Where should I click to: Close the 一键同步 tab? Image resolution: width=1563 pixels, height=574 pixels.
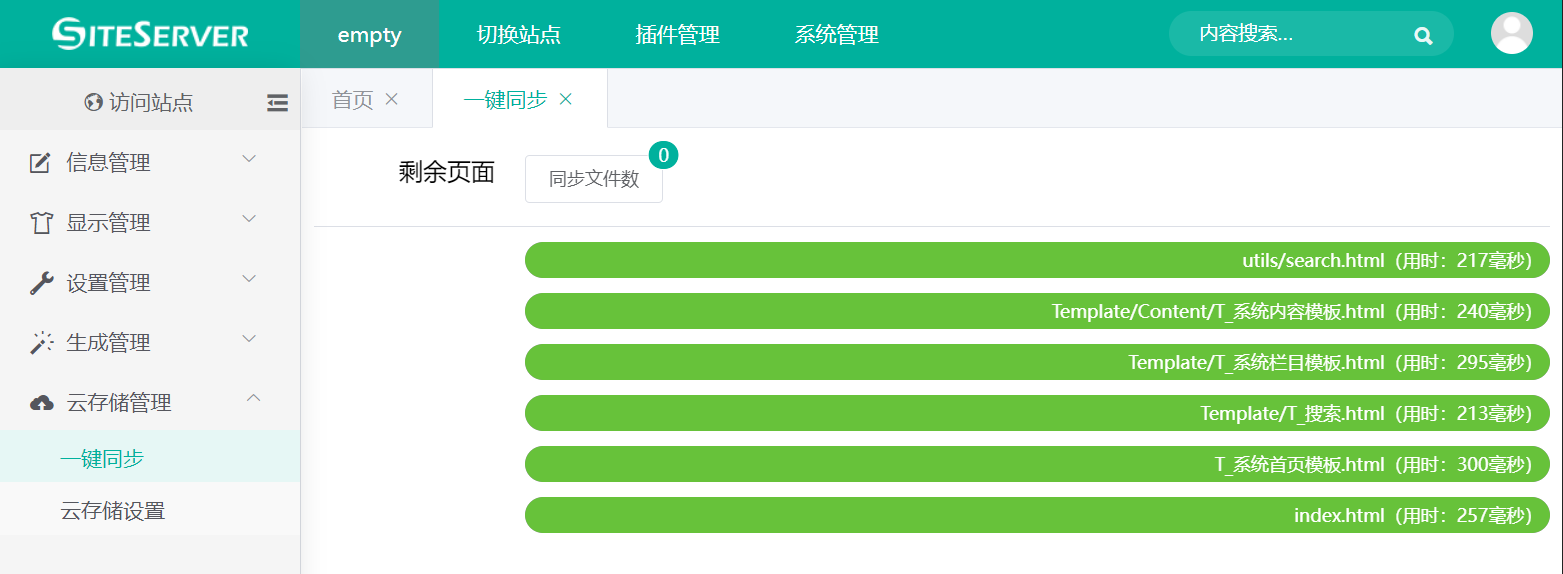point(566,99)
